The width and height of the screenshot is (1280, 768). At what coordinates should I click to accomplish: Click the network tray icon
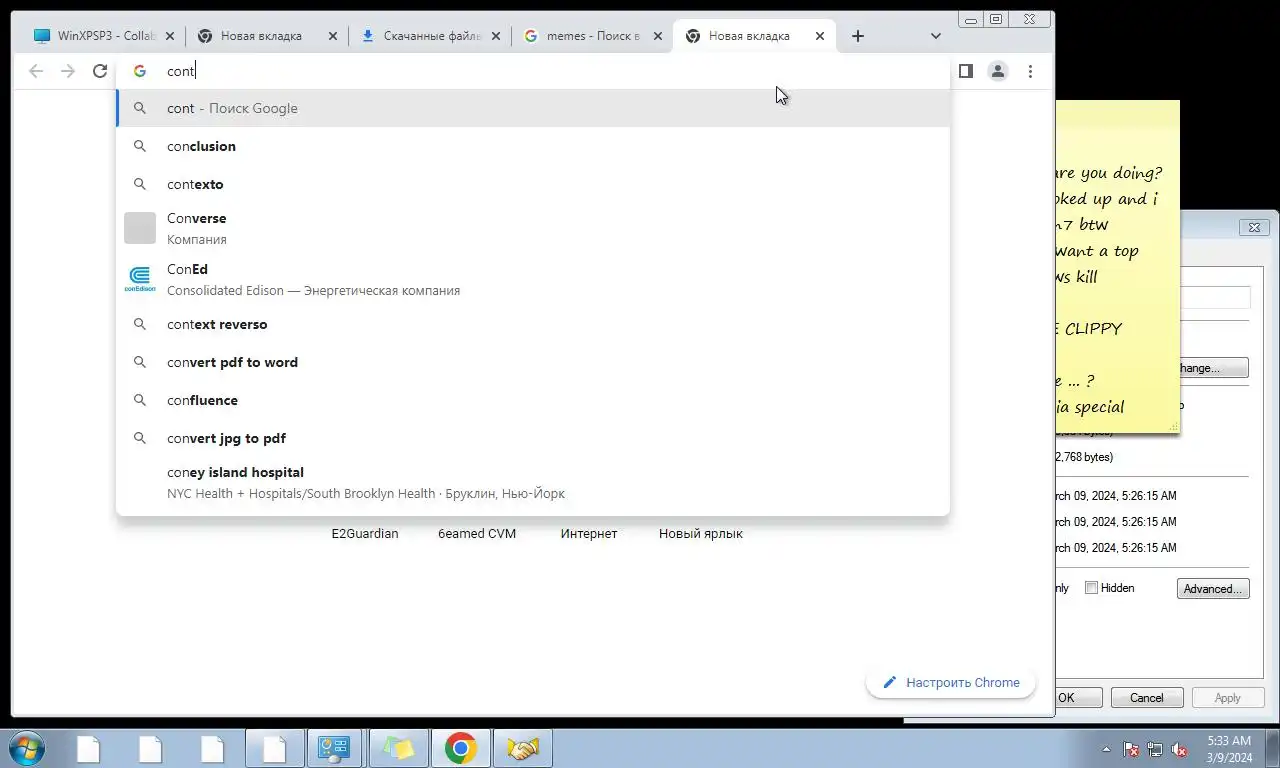click(x=1155, y=749)
